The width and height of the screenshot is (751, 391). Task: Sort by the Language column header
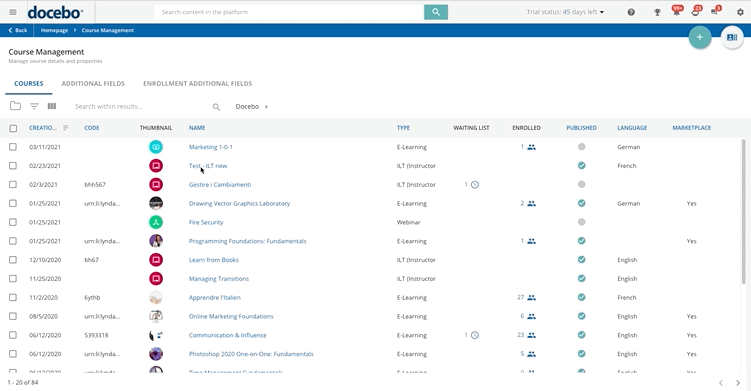coord(632,128)
